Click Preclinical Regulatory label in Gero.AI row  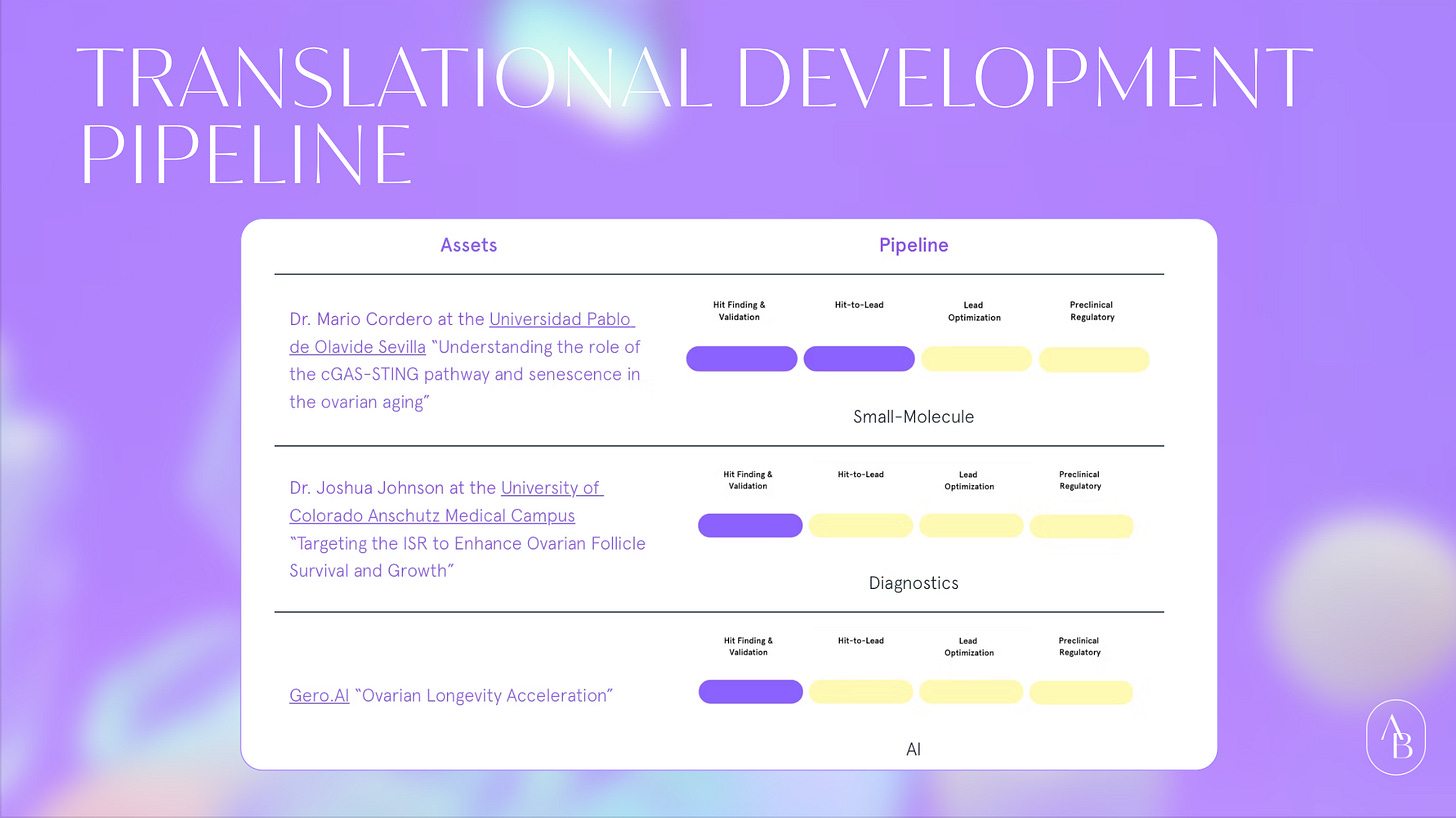(x=1080, y=646)
